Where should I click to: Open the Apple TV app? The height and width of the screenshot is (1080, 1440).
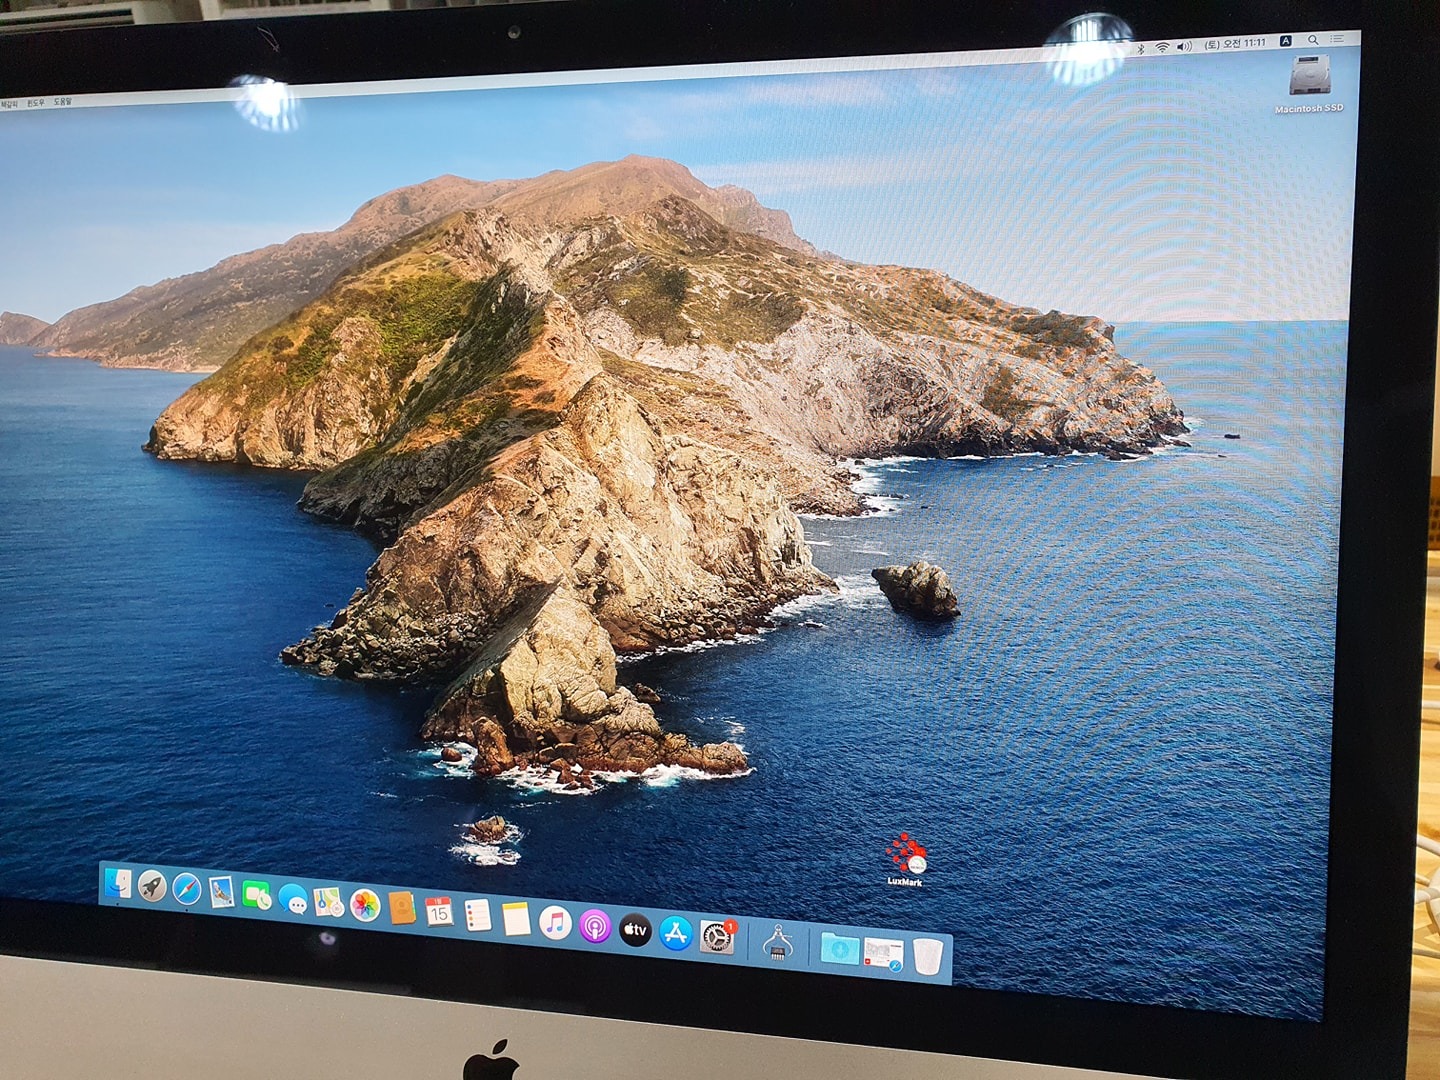[x=635, y=930]
